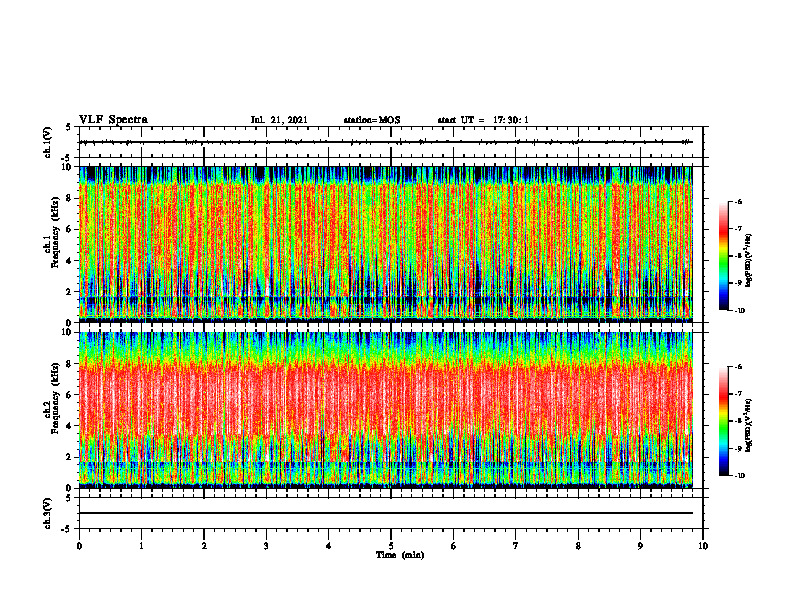This screenshot has height=612, width=792.
Task: Click the ch.2 spectrogram color bar
Action: click(724, 421)
